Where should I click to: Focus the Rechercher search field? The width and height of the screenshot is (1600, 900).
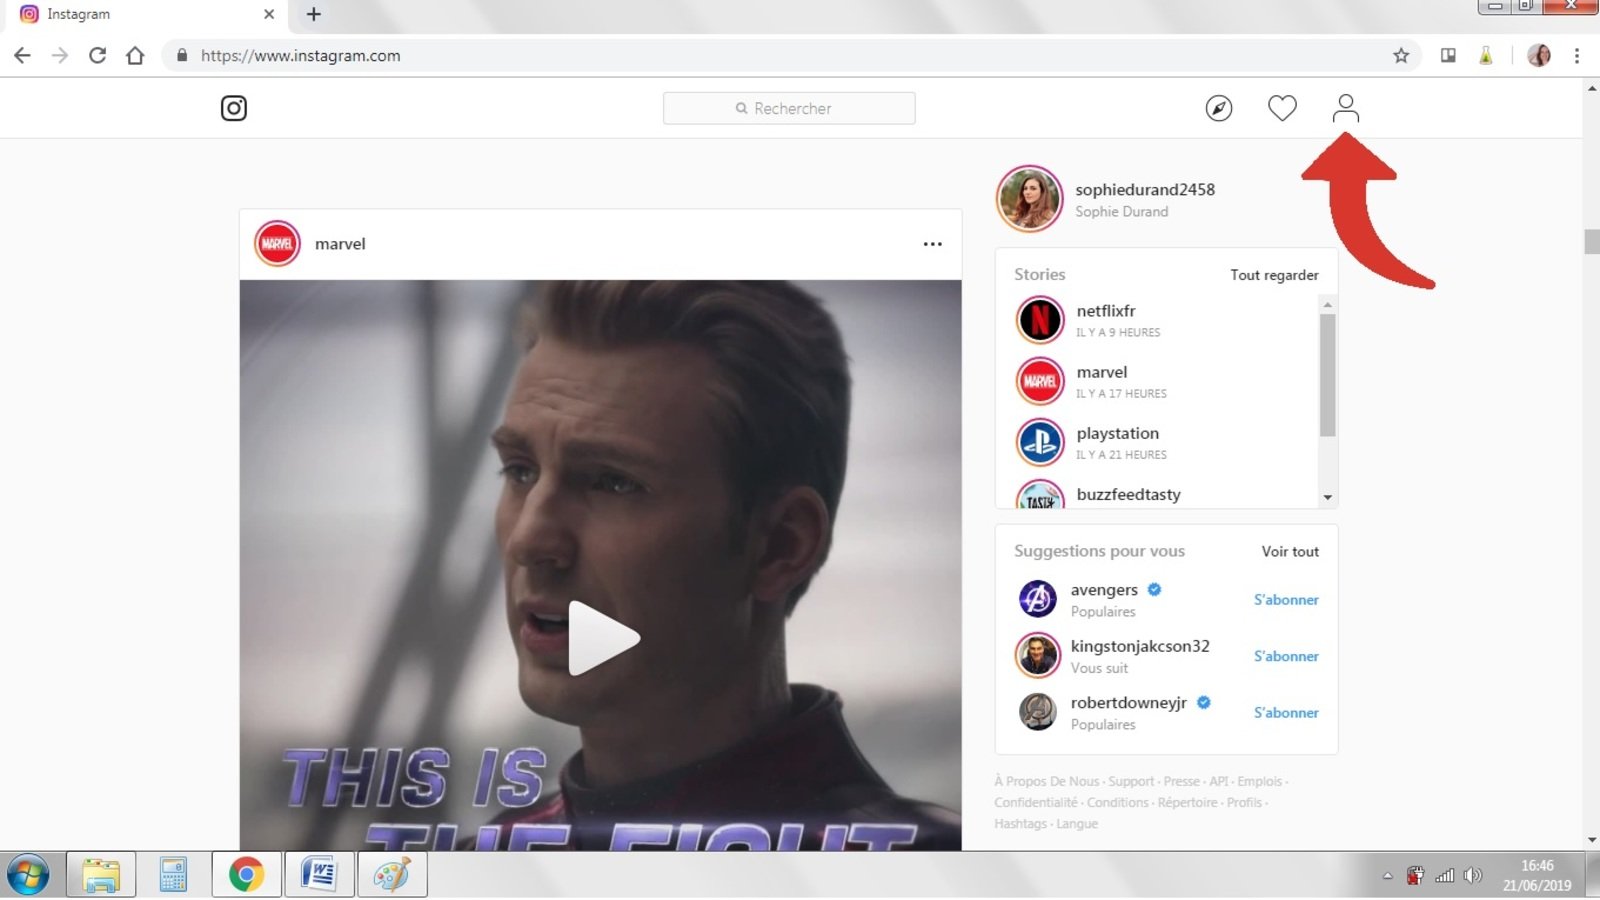[789, 108]
